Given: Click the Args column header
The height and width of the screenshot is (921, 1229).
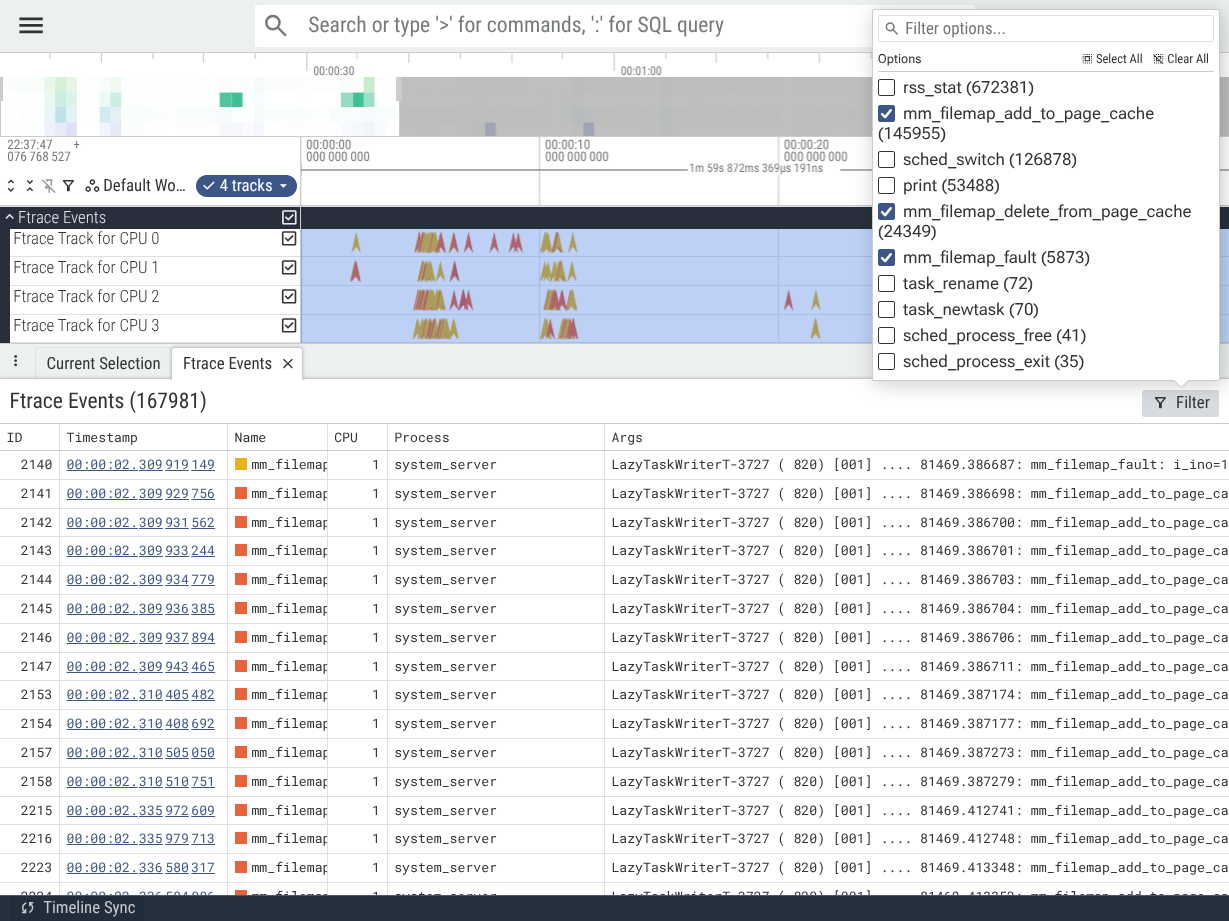Looking at the screenshot, I should 917,438.
